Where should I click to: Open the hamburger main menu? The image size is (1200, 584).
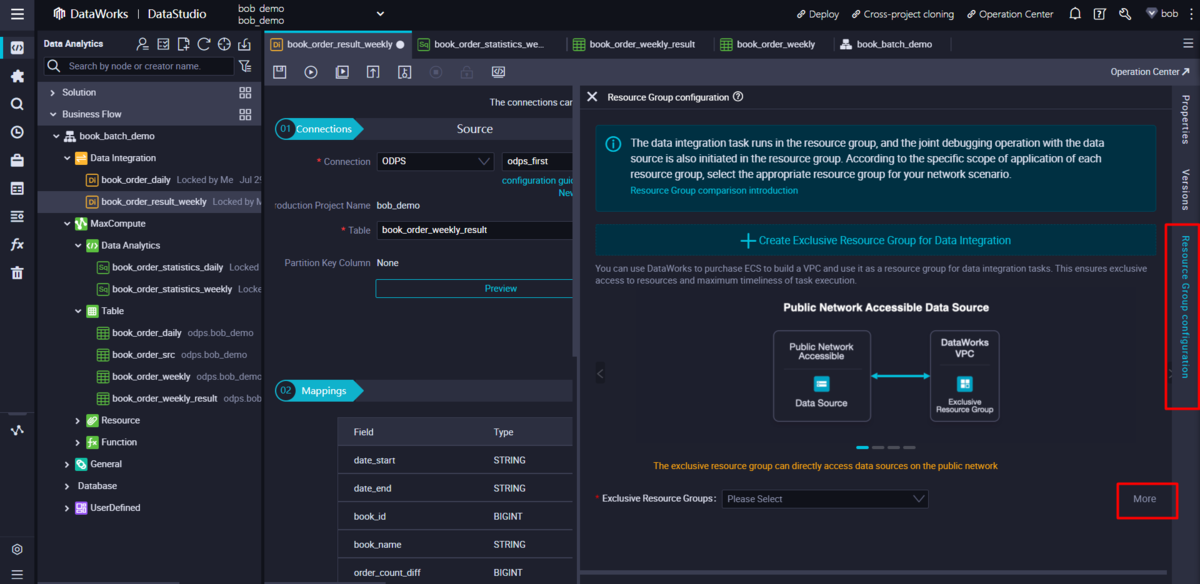coord(17,14)
